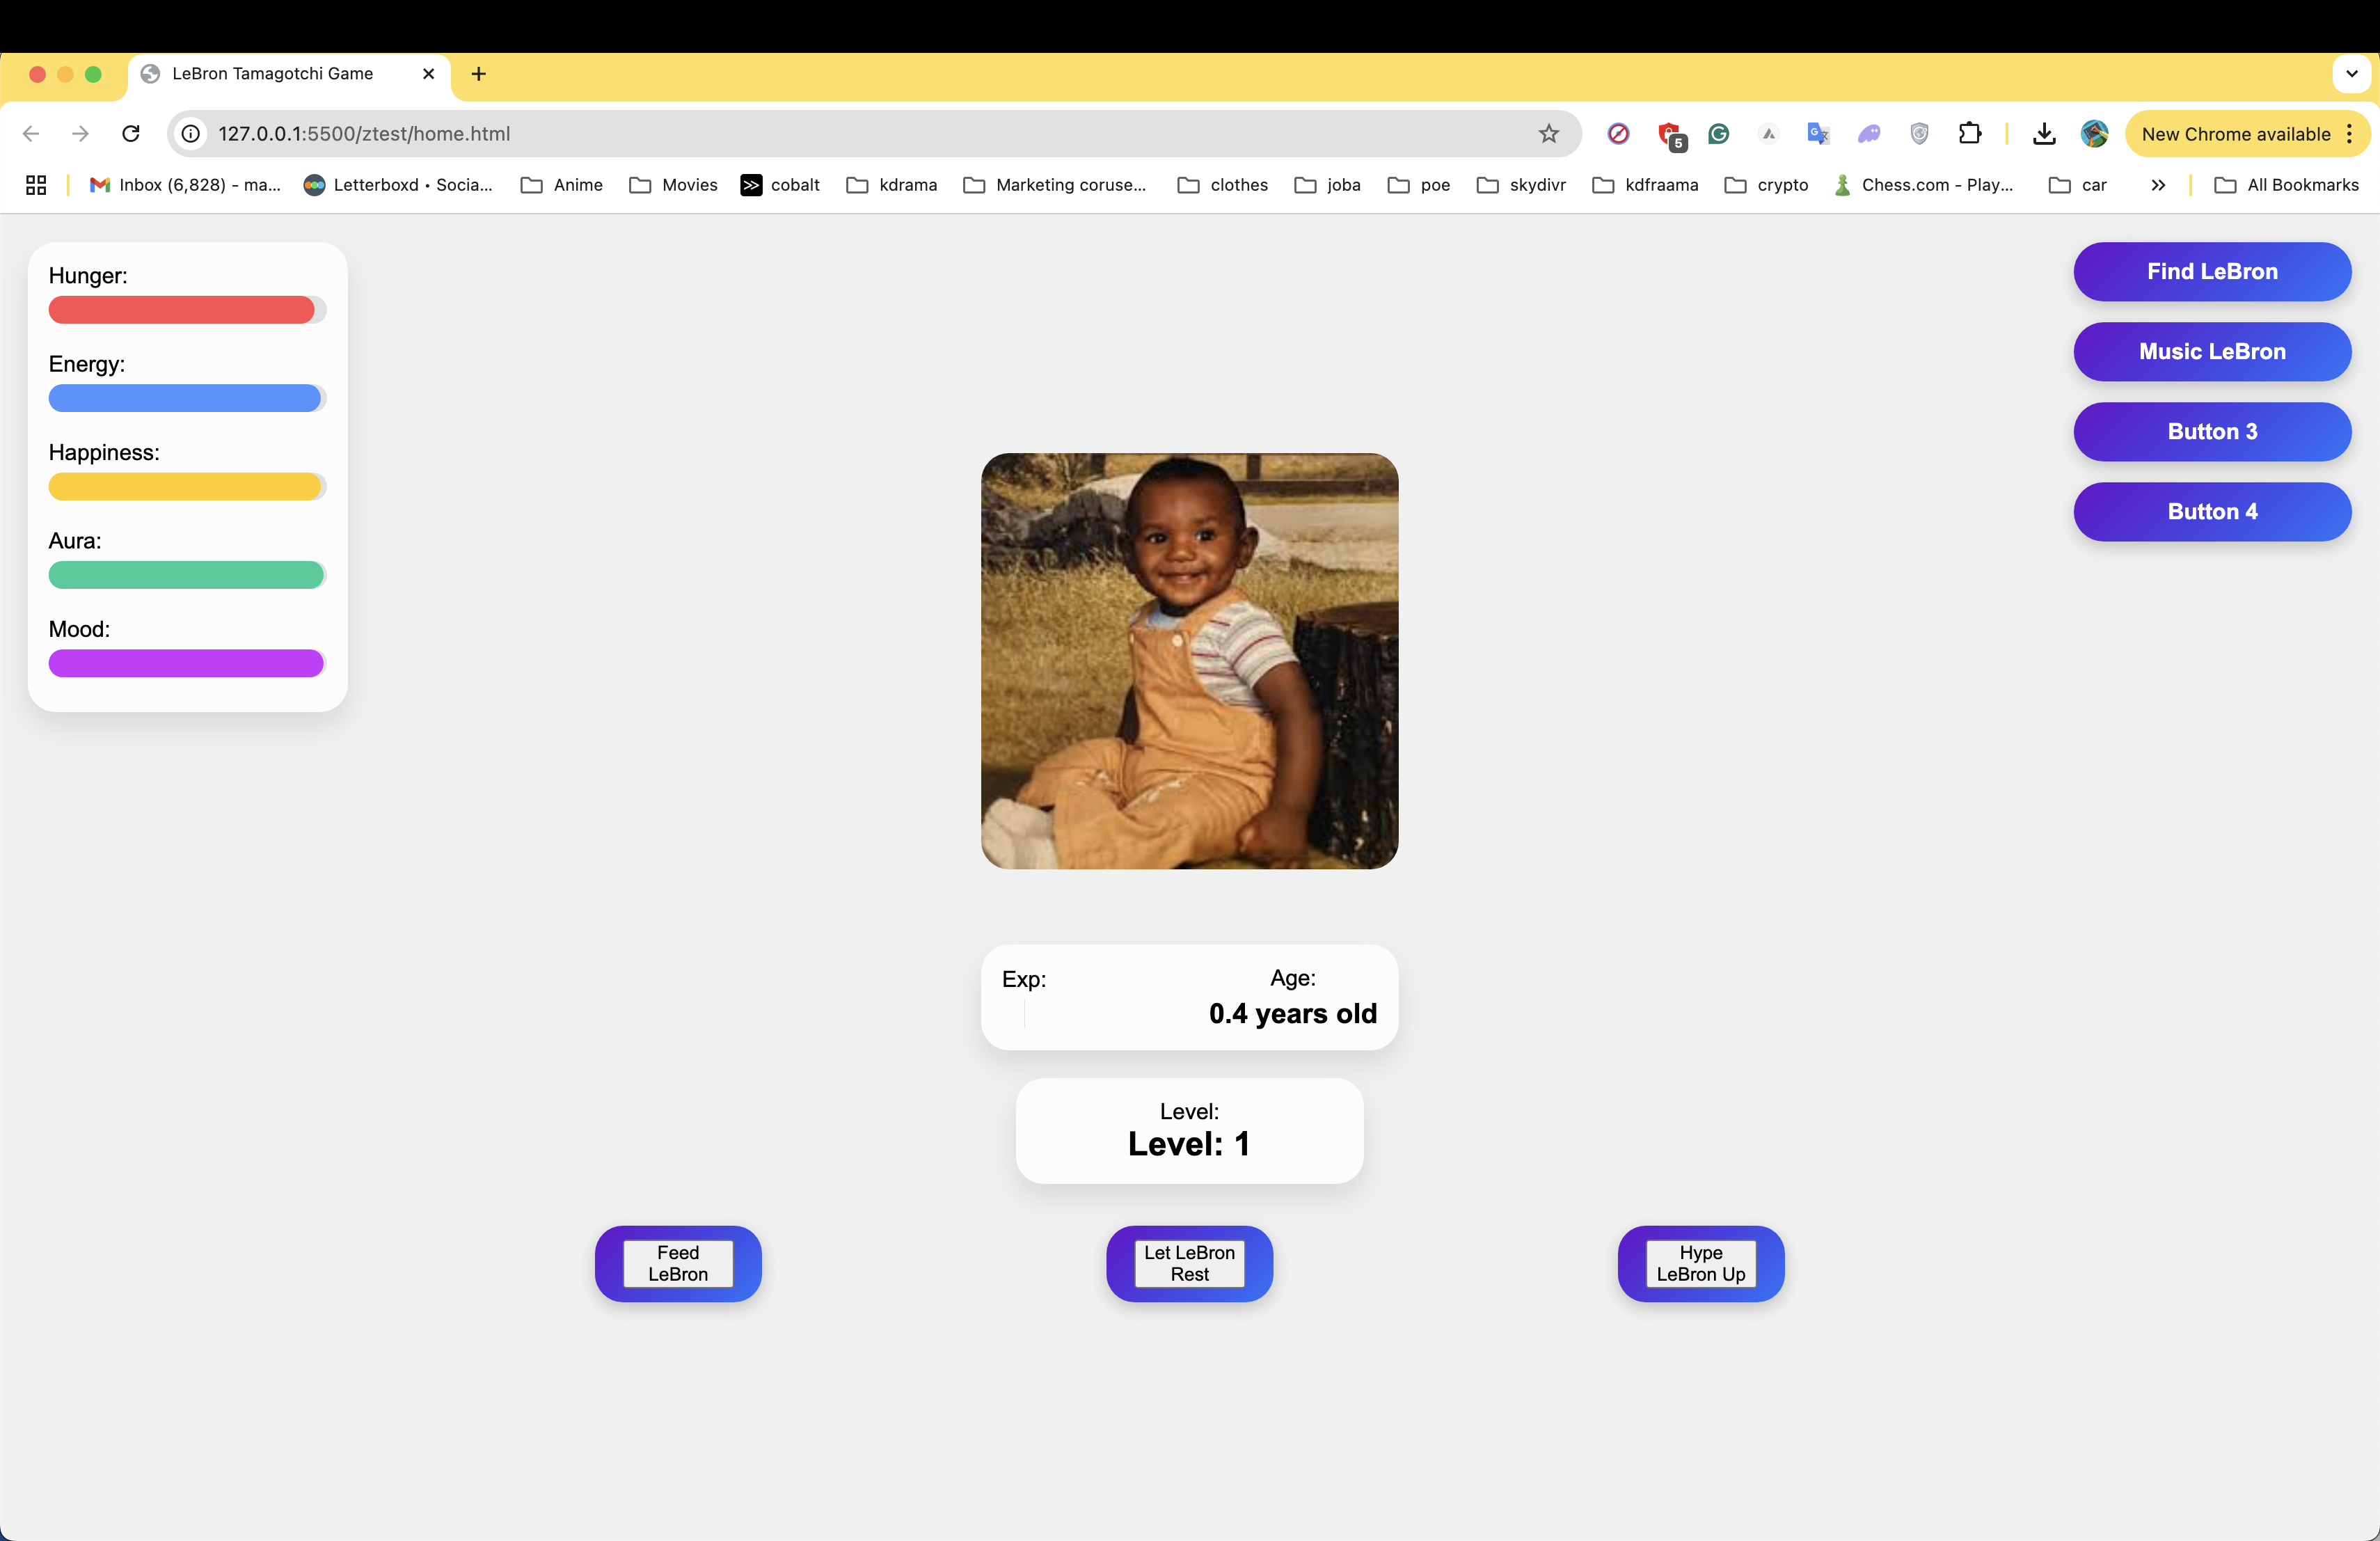Show hidden bookmarks with chevron
The height and width of the screenshot is (1541, 2380).
click(x=2158, y=185)
